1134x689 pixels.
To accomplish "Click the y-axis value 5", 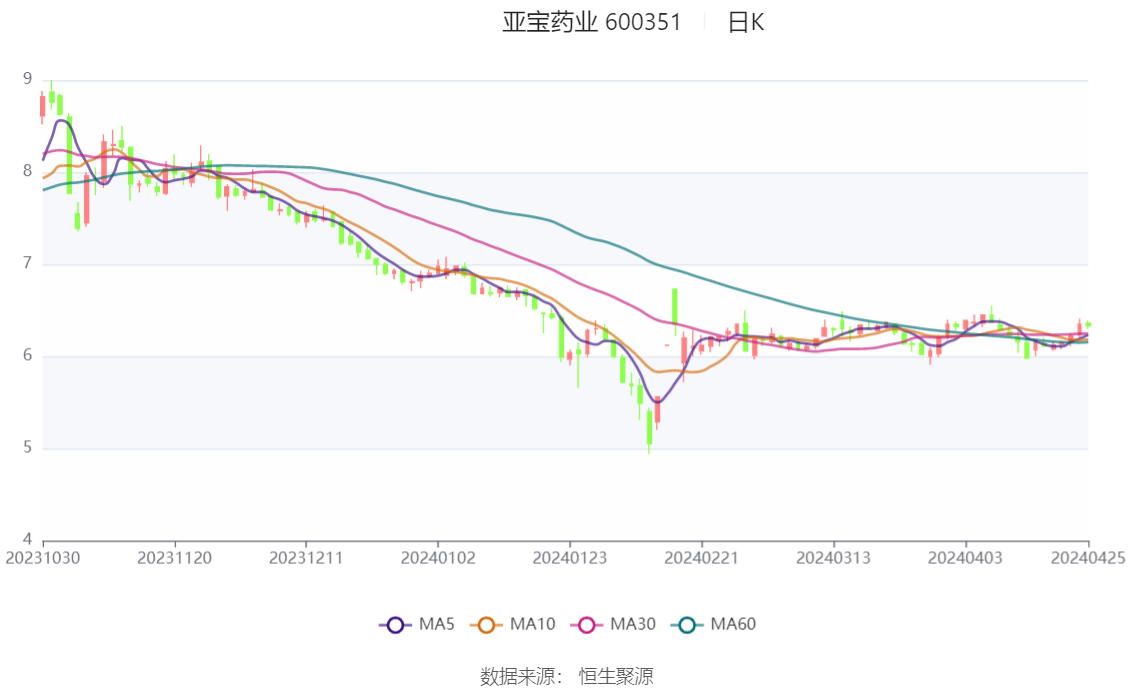I will click(x=27, y=448).
